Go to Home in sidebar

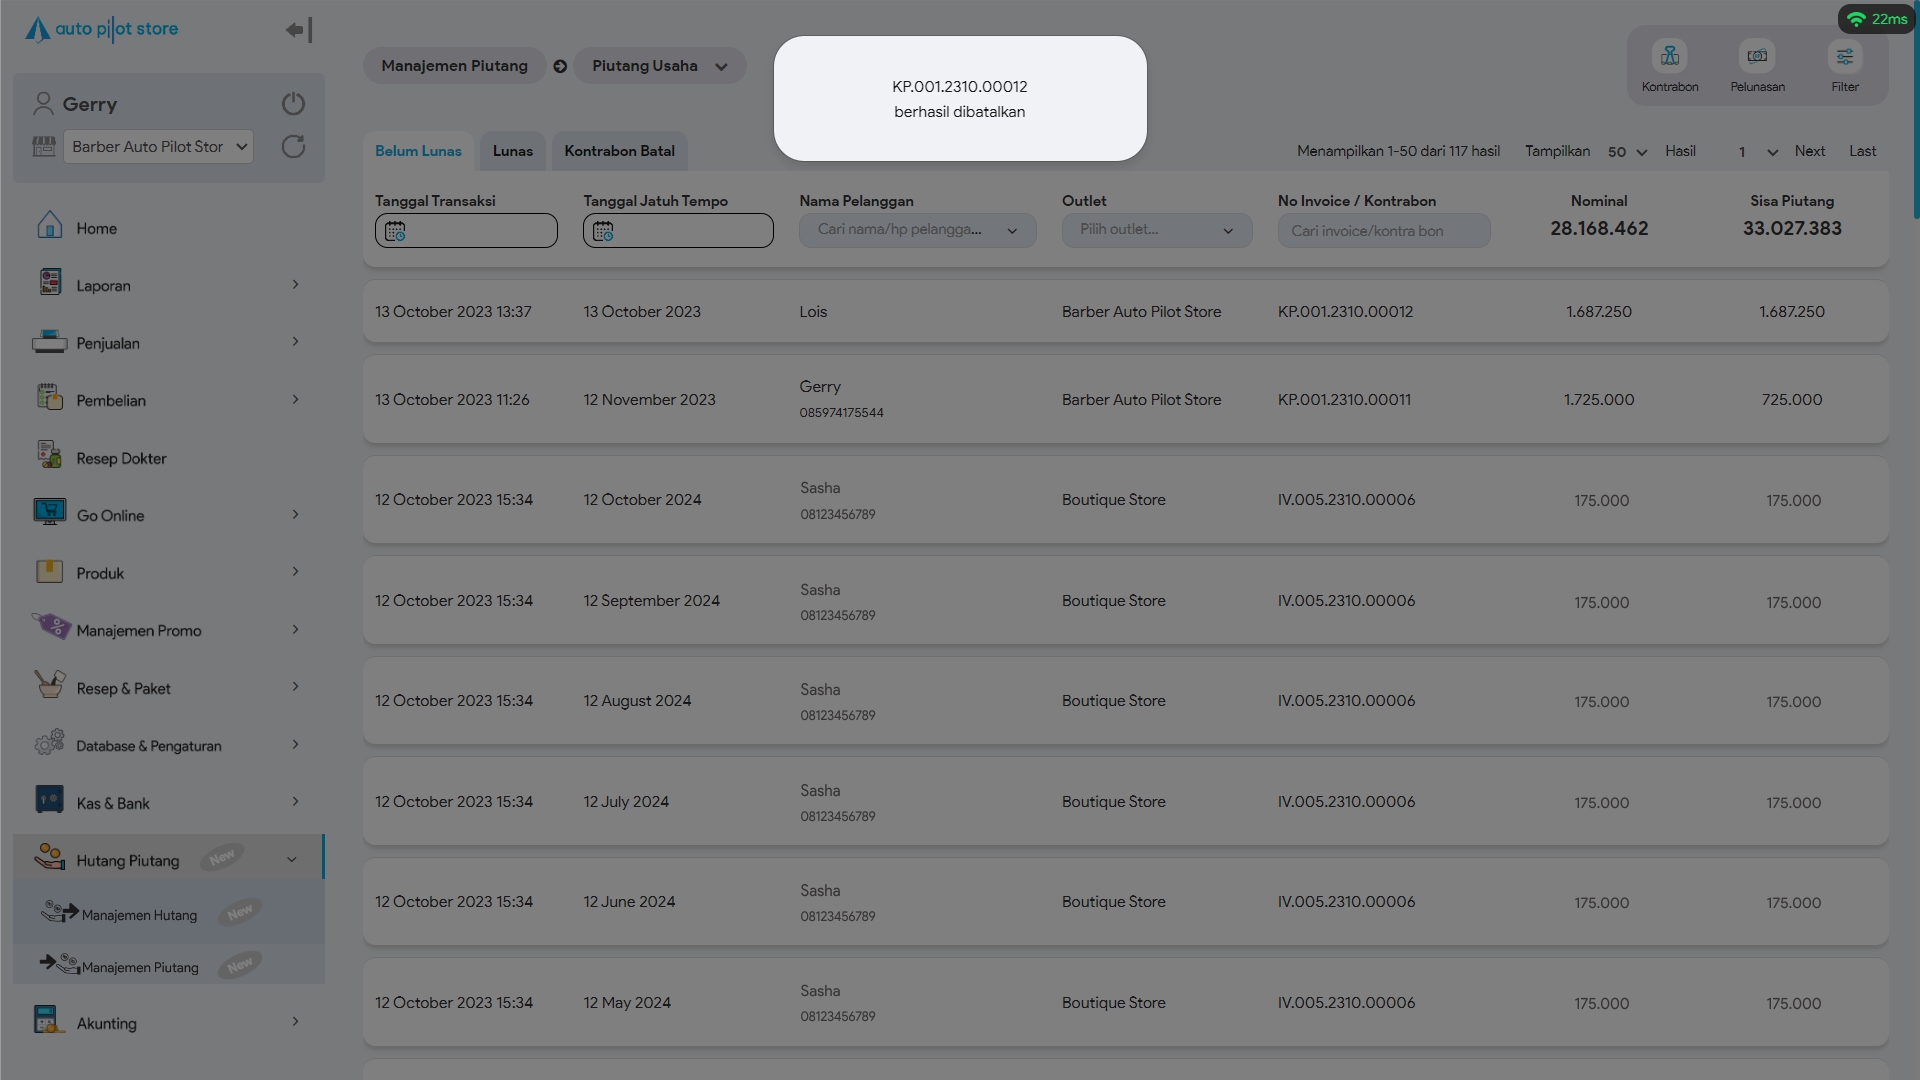(96, 228)
